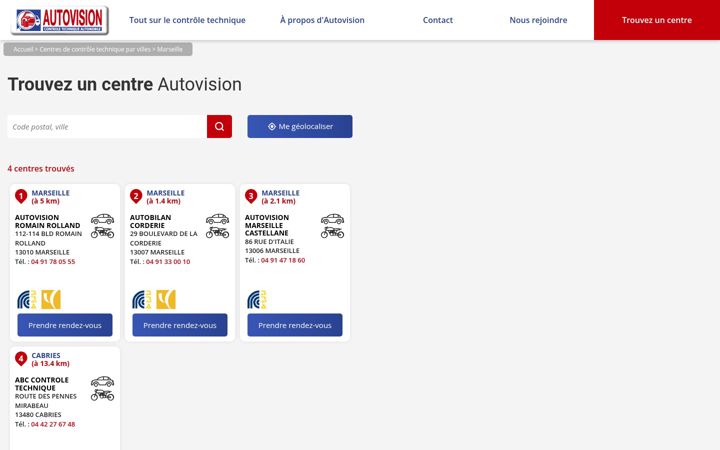Screen dimensions: 720x450
Task: Open À propos d'Autovision menu
Action: pos(322,20)
